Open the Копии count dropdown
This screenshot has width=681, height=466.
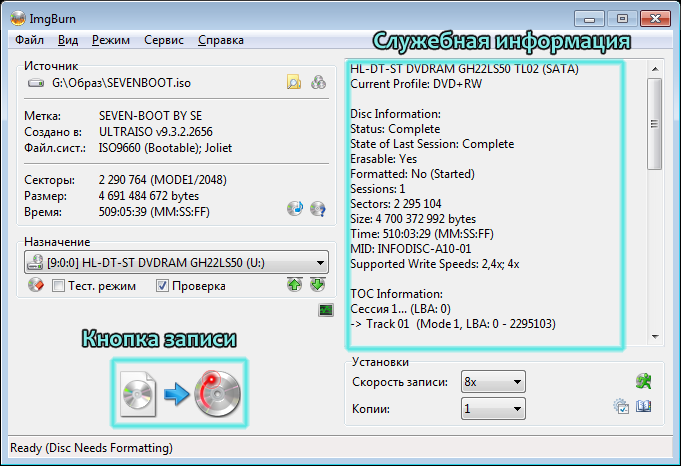coord(516,409)
